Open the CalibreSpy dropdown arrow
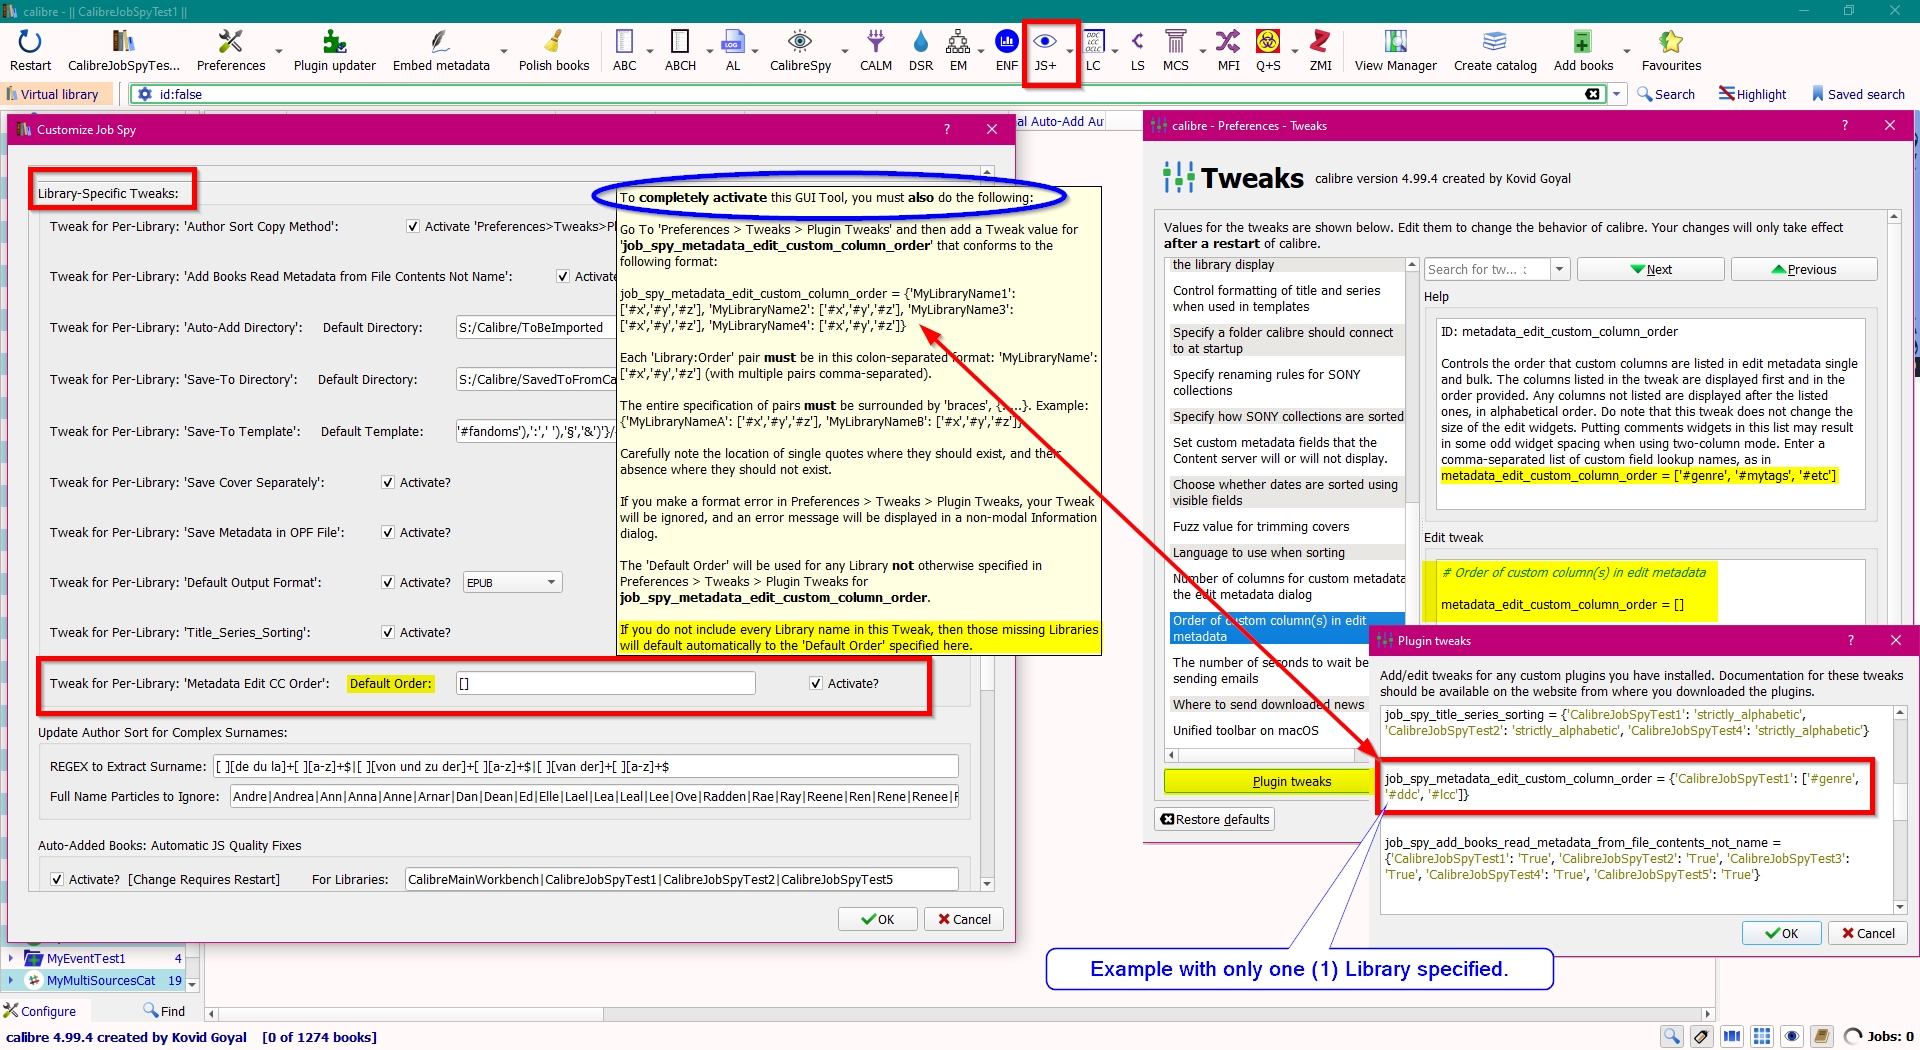Viewport: 1920px width, 1050px height. (845, 51)
